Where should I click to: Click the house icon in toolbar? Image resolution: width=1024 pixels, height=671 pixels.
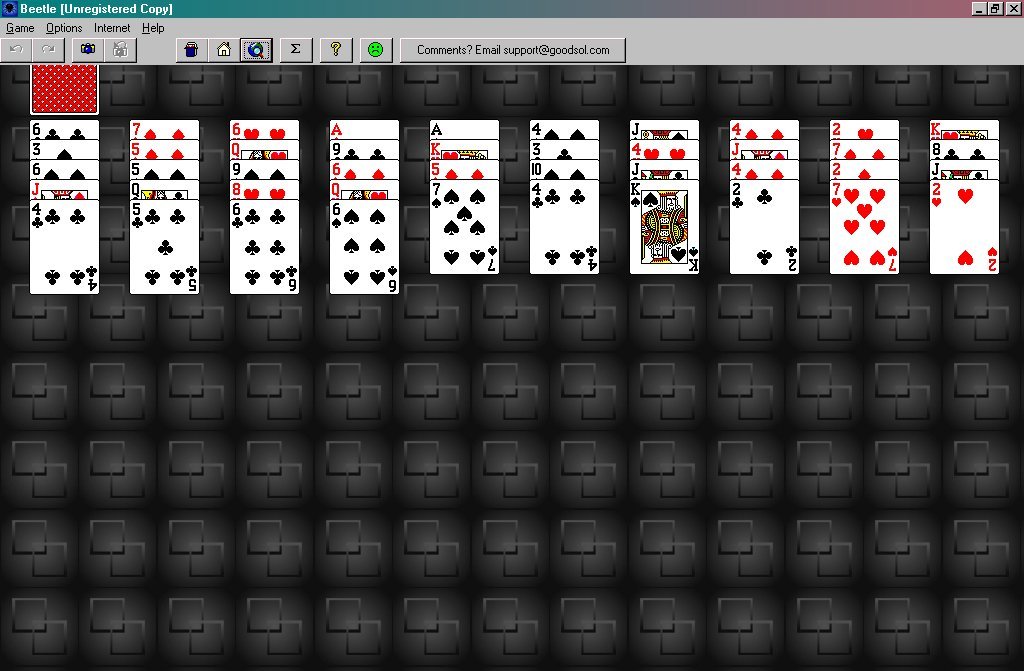coord(224,49)
